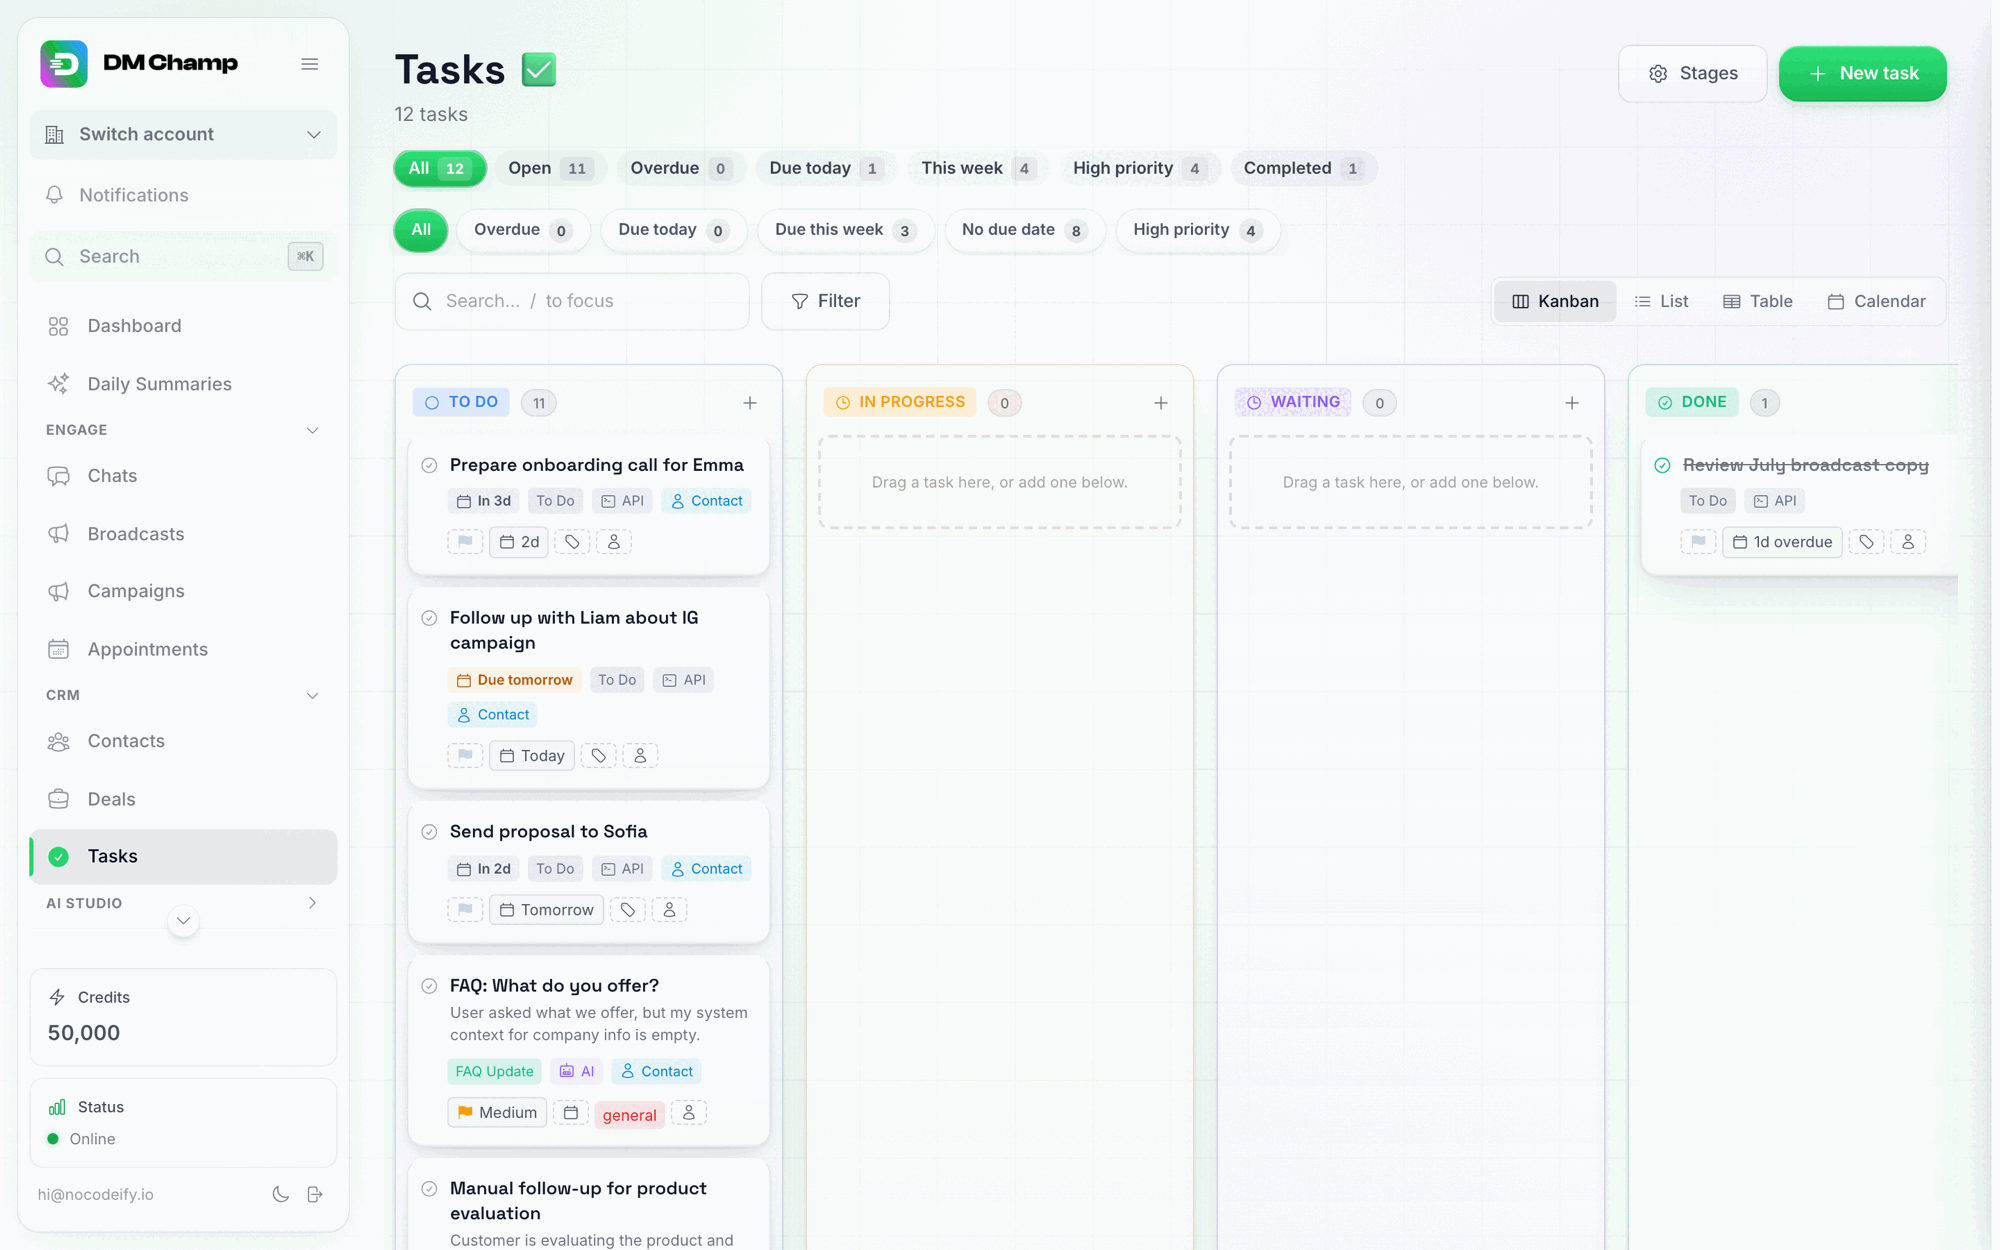2000x1250 pixels.
Task: Open Tomorrow due date picker on Sofia task
Action: click(x=546, y=910)
